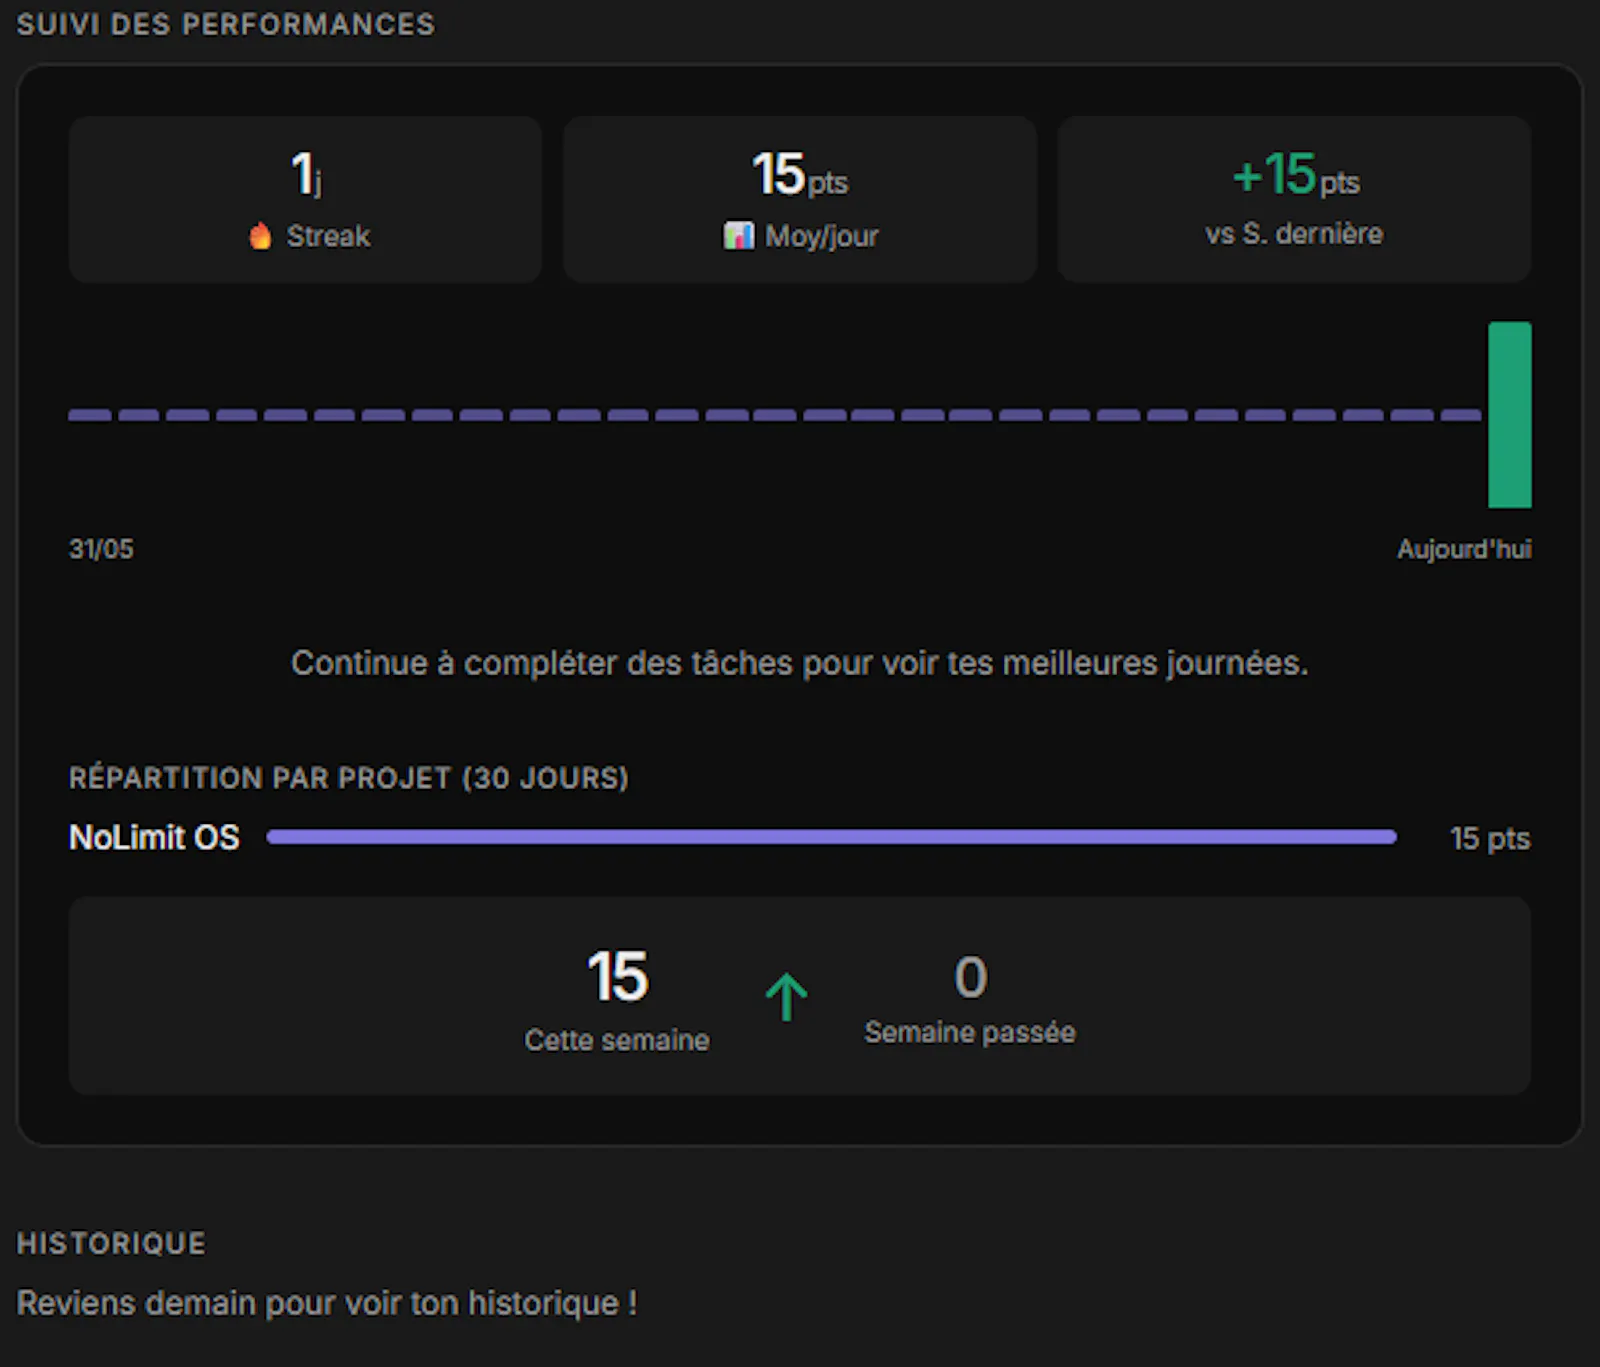The height and width of the screenshot is (1367, 1600).
Task: Click the RÉPARTITION PAR PROJET (30 JOURS) heading
Action: point(349,778)
